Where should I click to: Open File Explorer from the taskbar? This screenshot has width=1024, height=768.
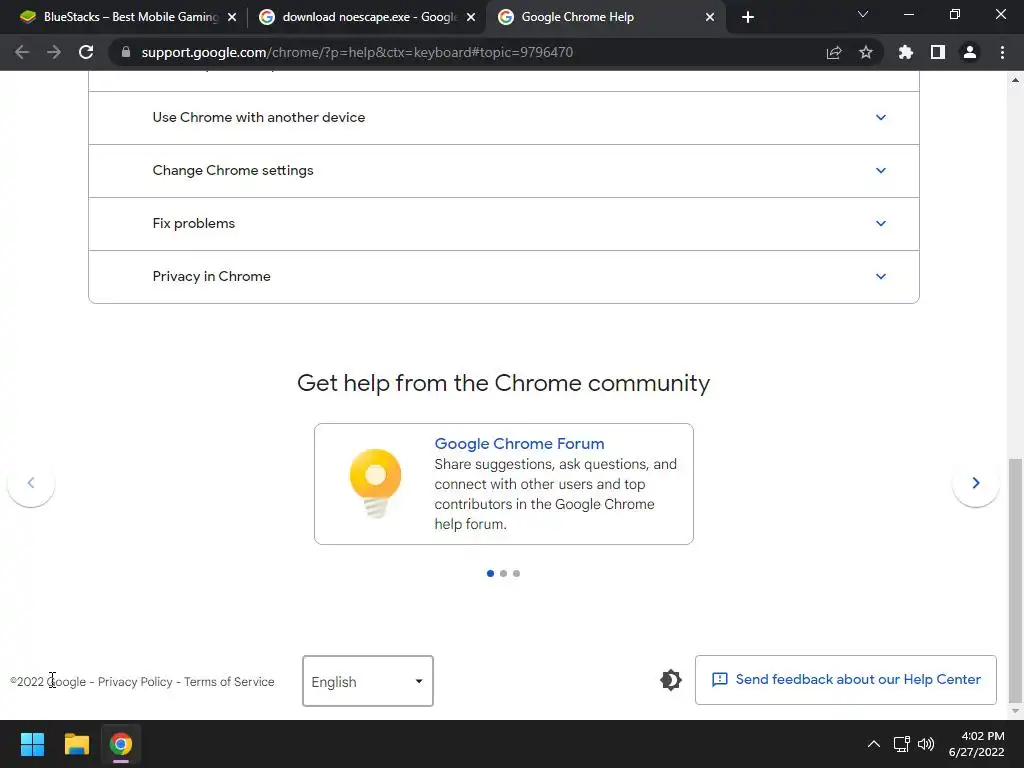click(x=76, y=744)
